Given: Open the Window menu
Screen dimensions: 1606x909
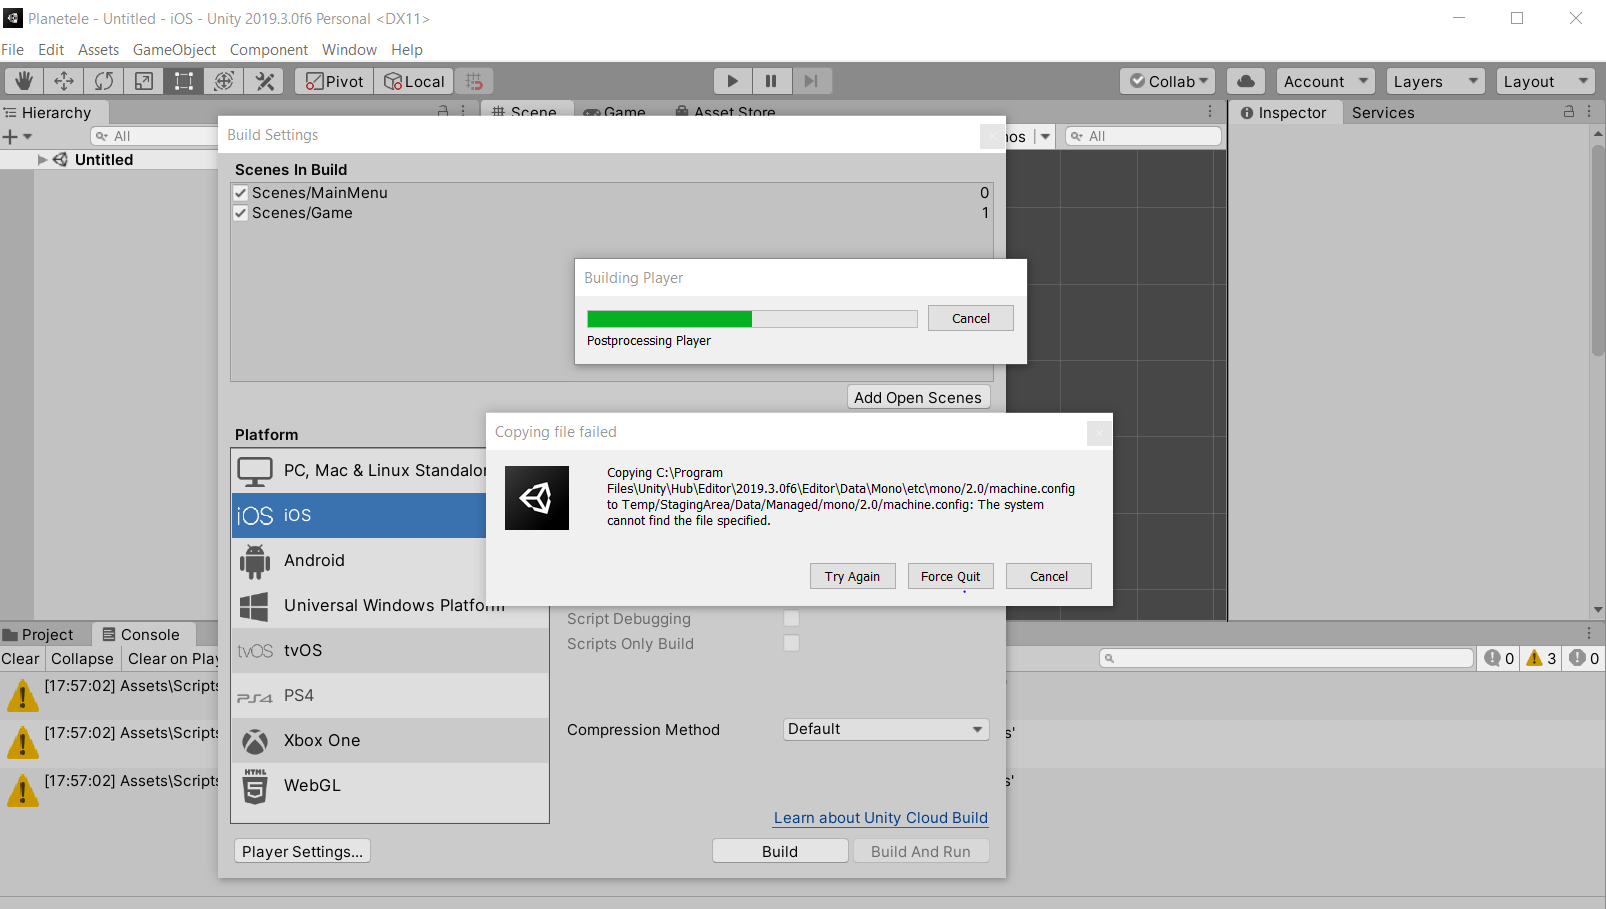Looking at the screenshot, I should (x=349, y=49).
